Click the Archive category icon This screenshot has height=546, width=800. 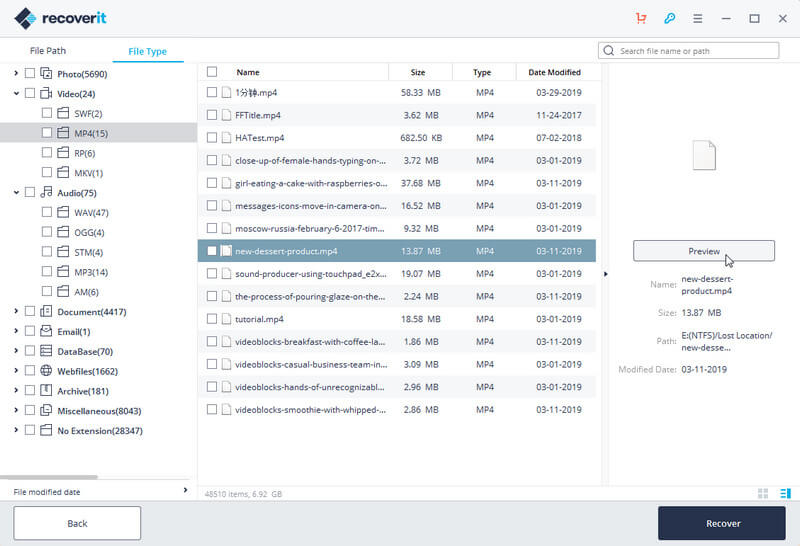[x=46, y=390]
